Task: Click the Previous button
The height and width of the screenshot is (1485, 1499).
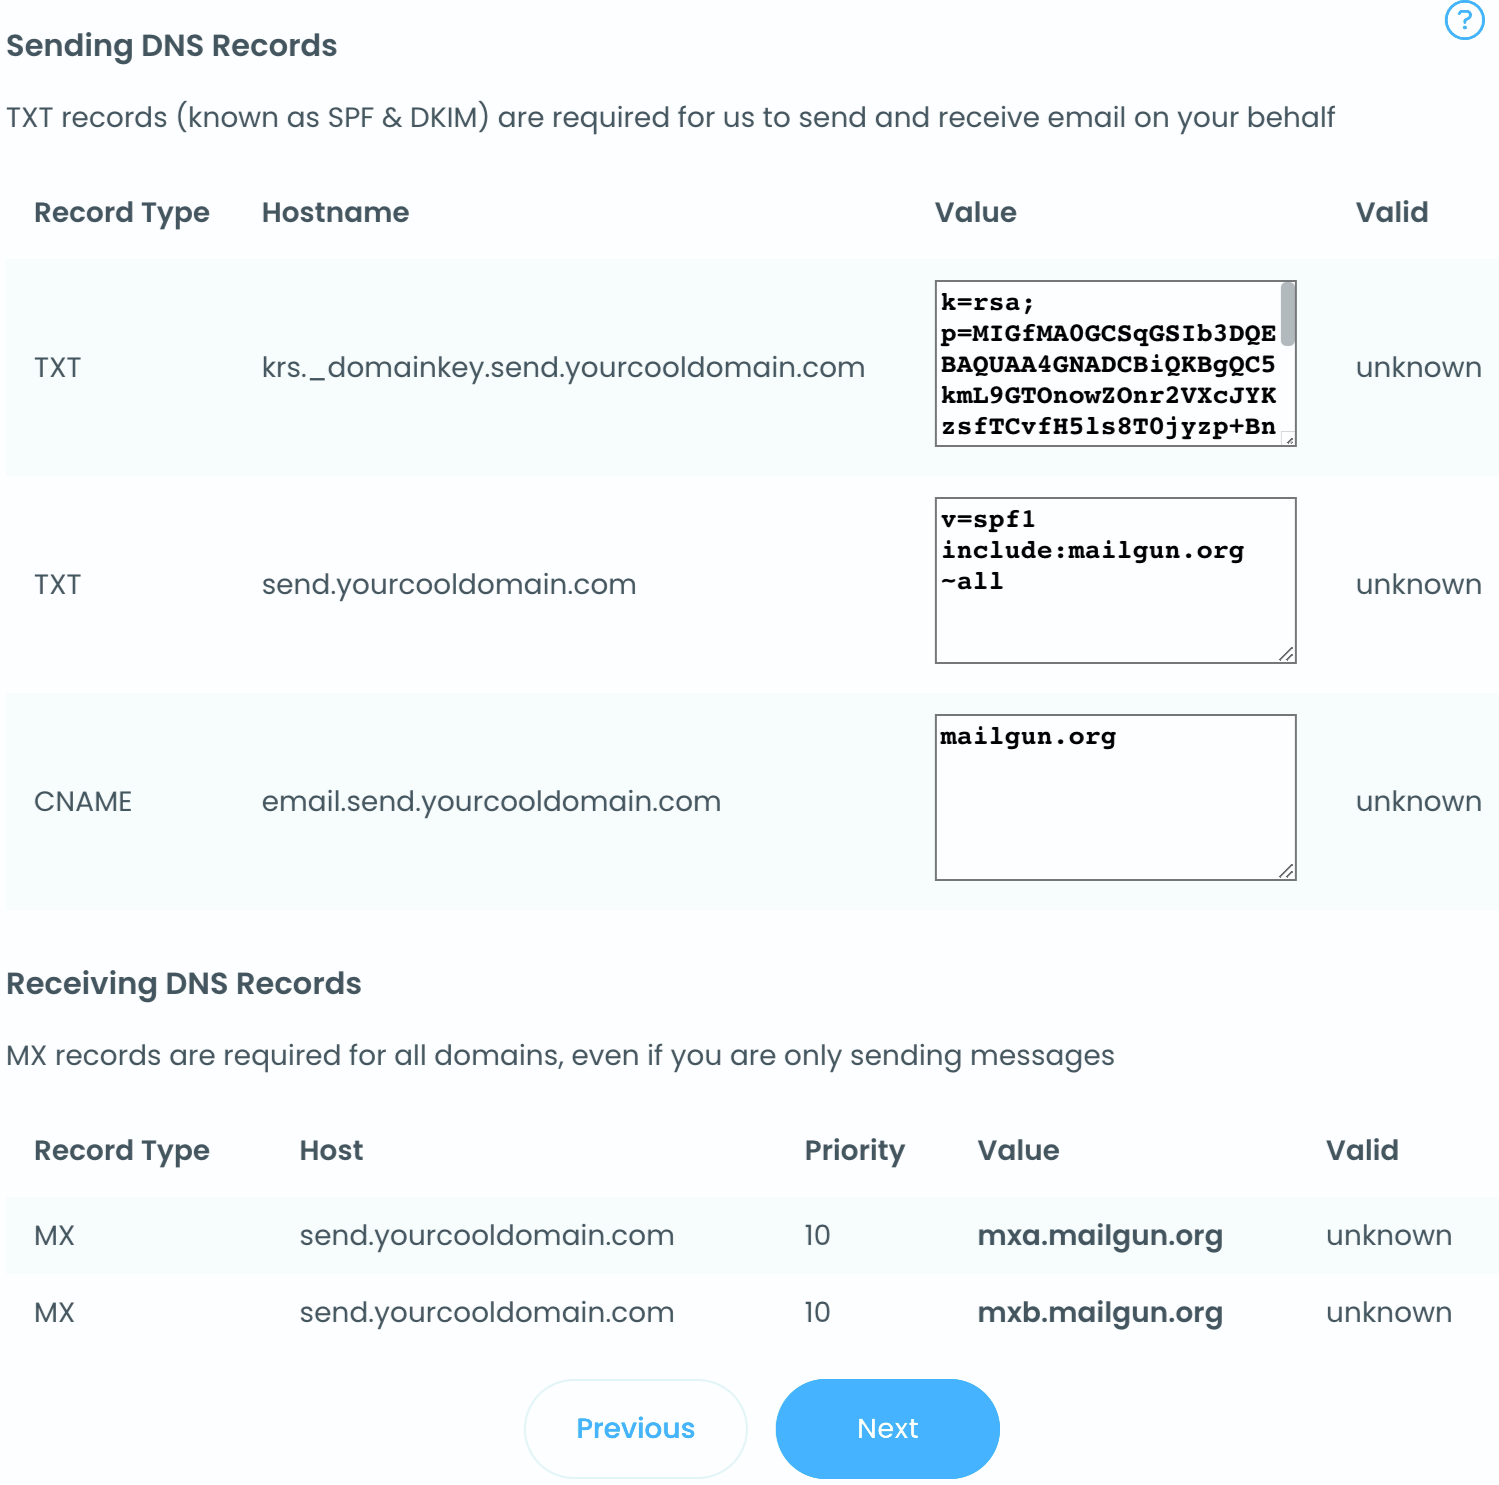Action: click(x=635, y=1428)
